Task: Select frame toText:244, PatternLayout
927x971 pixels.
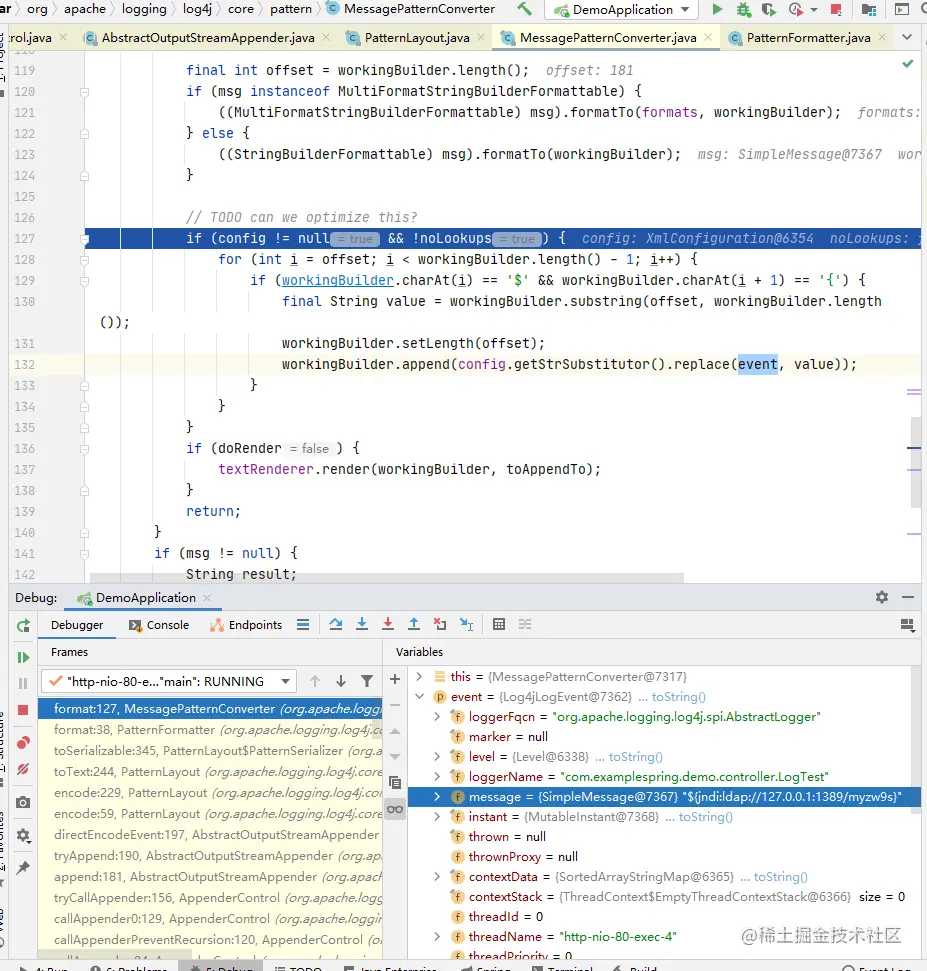Action: (210, 772)
